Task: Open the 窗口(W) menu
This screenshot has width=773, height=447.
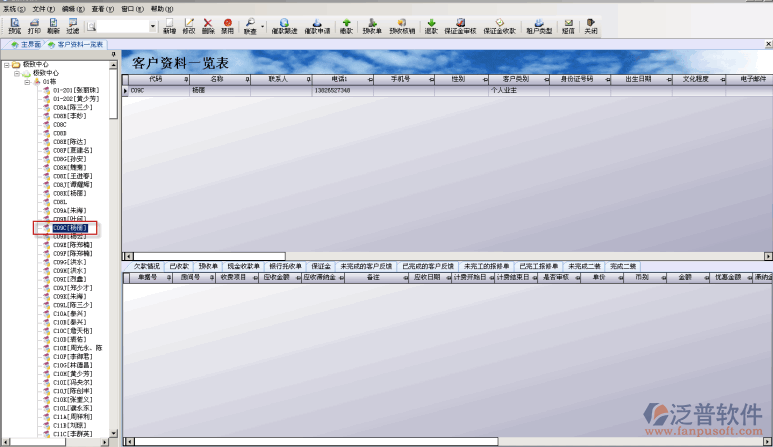Action: coord(132,9)
